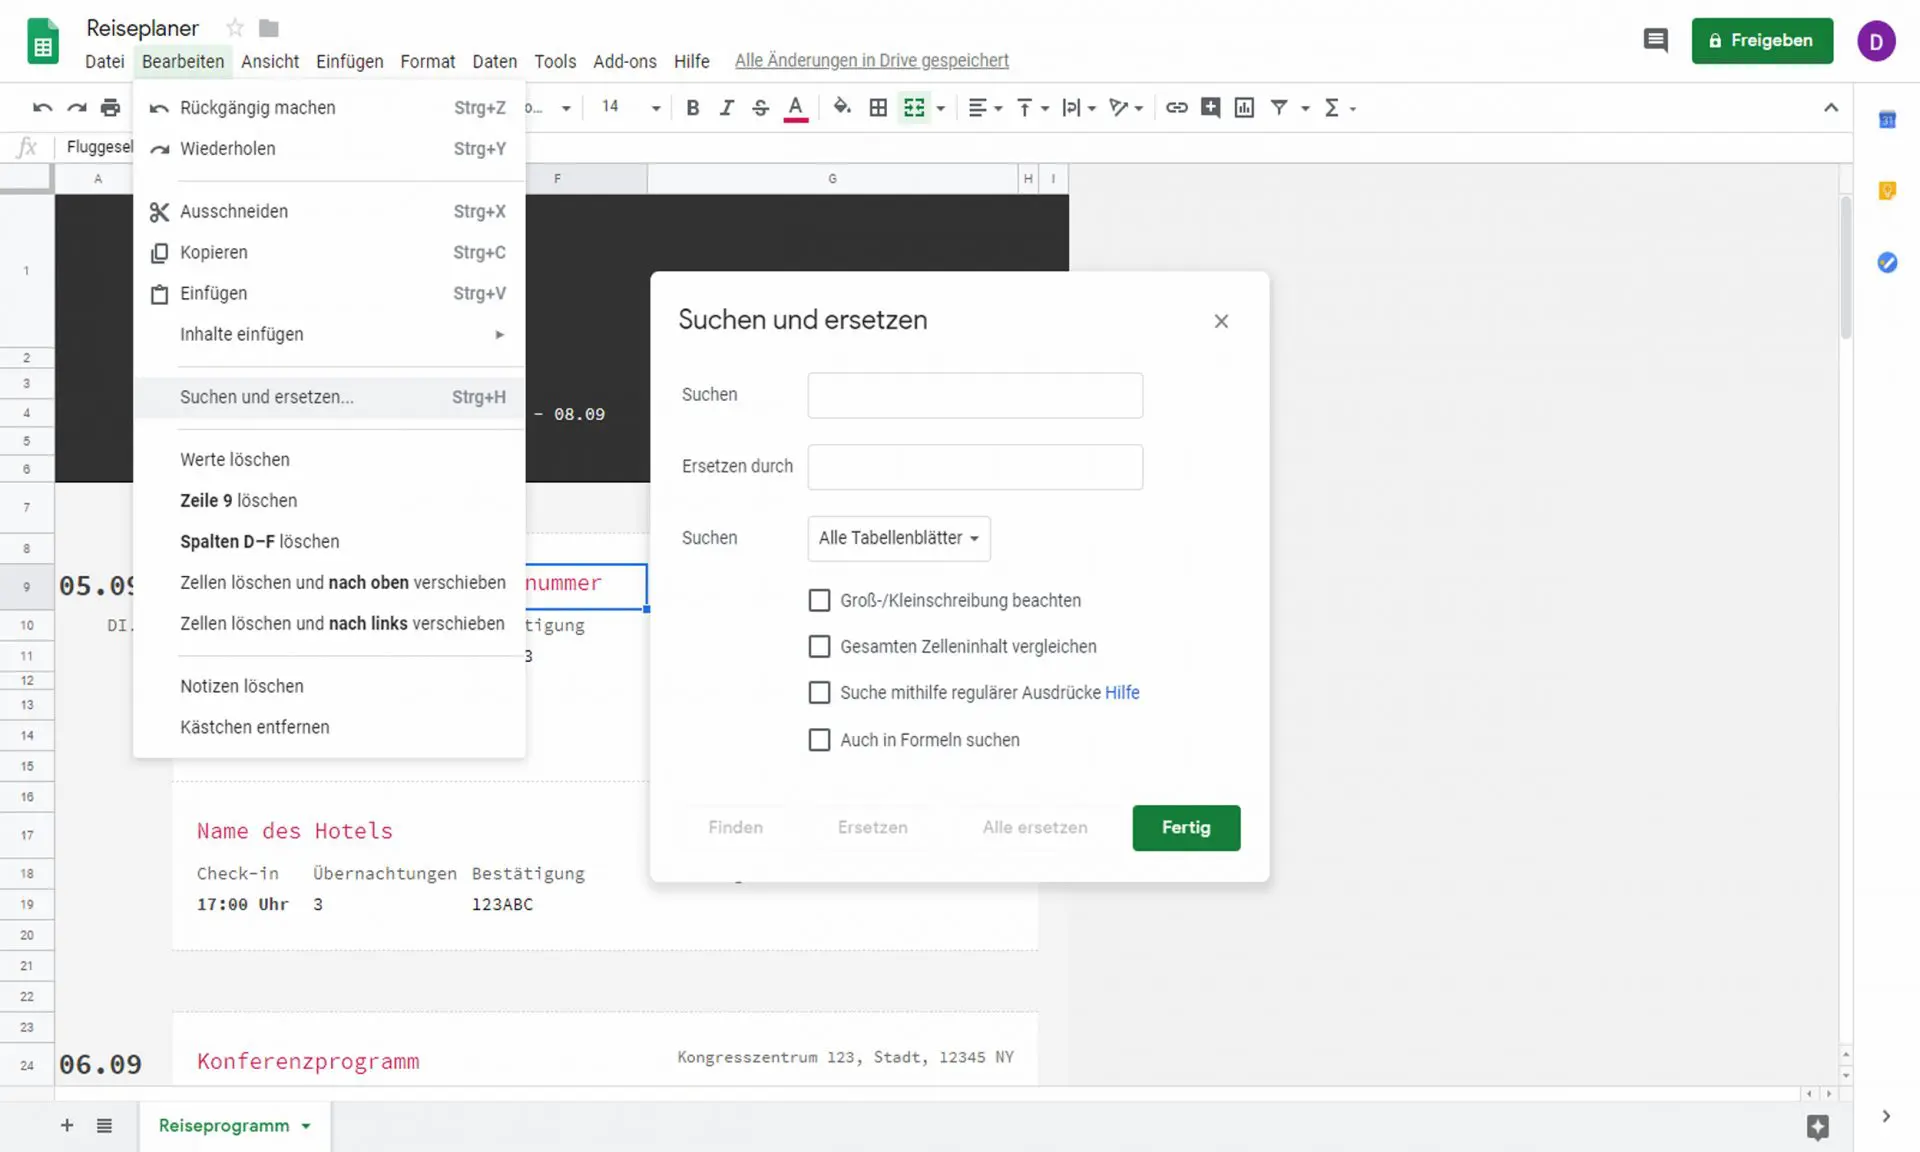
Task: Enable Suche mithilfe regulärer Ausdrücke checkbox
Action: click(x=819, y=693)
